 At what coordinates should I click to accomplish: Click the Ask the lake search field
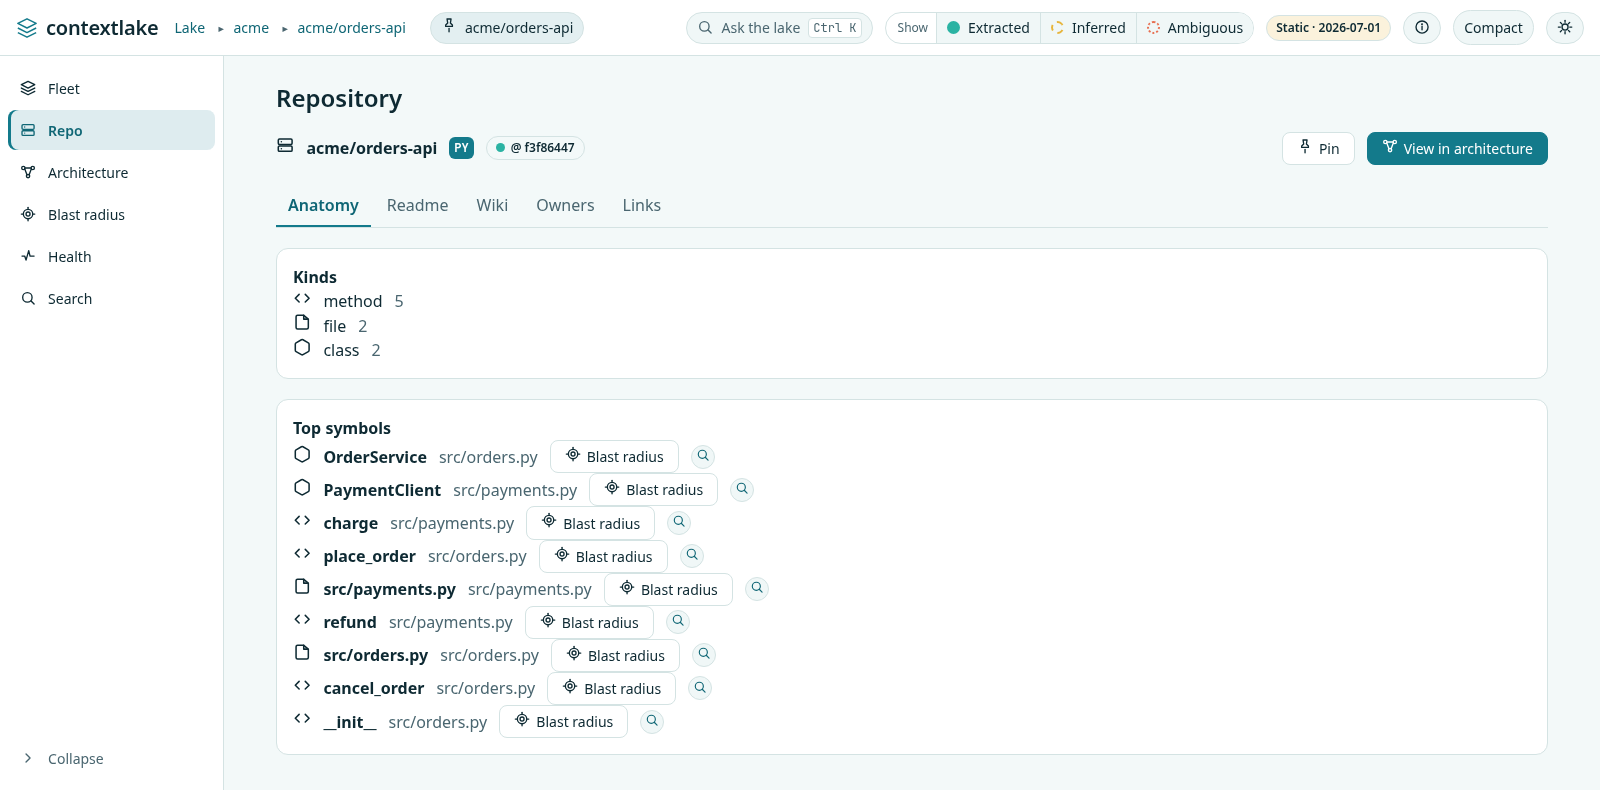coord(779,28)
